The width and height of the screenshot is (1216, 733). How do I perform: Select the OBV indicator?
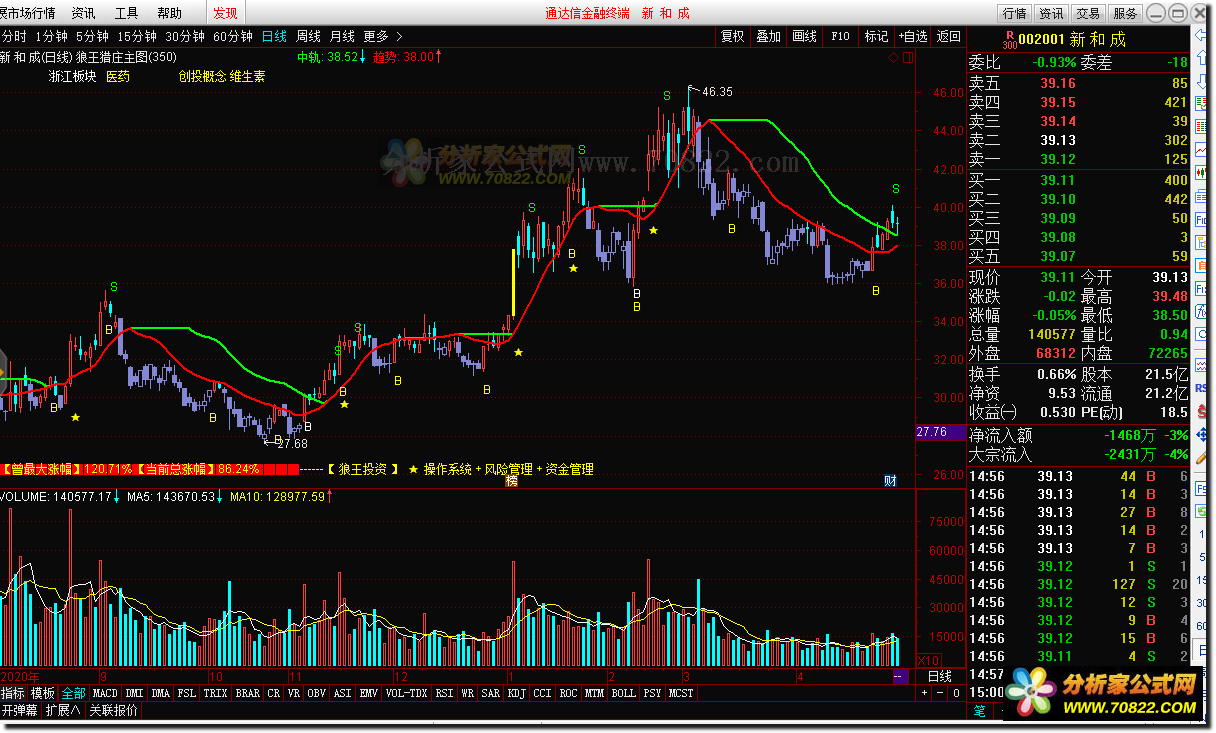(316, 693)
